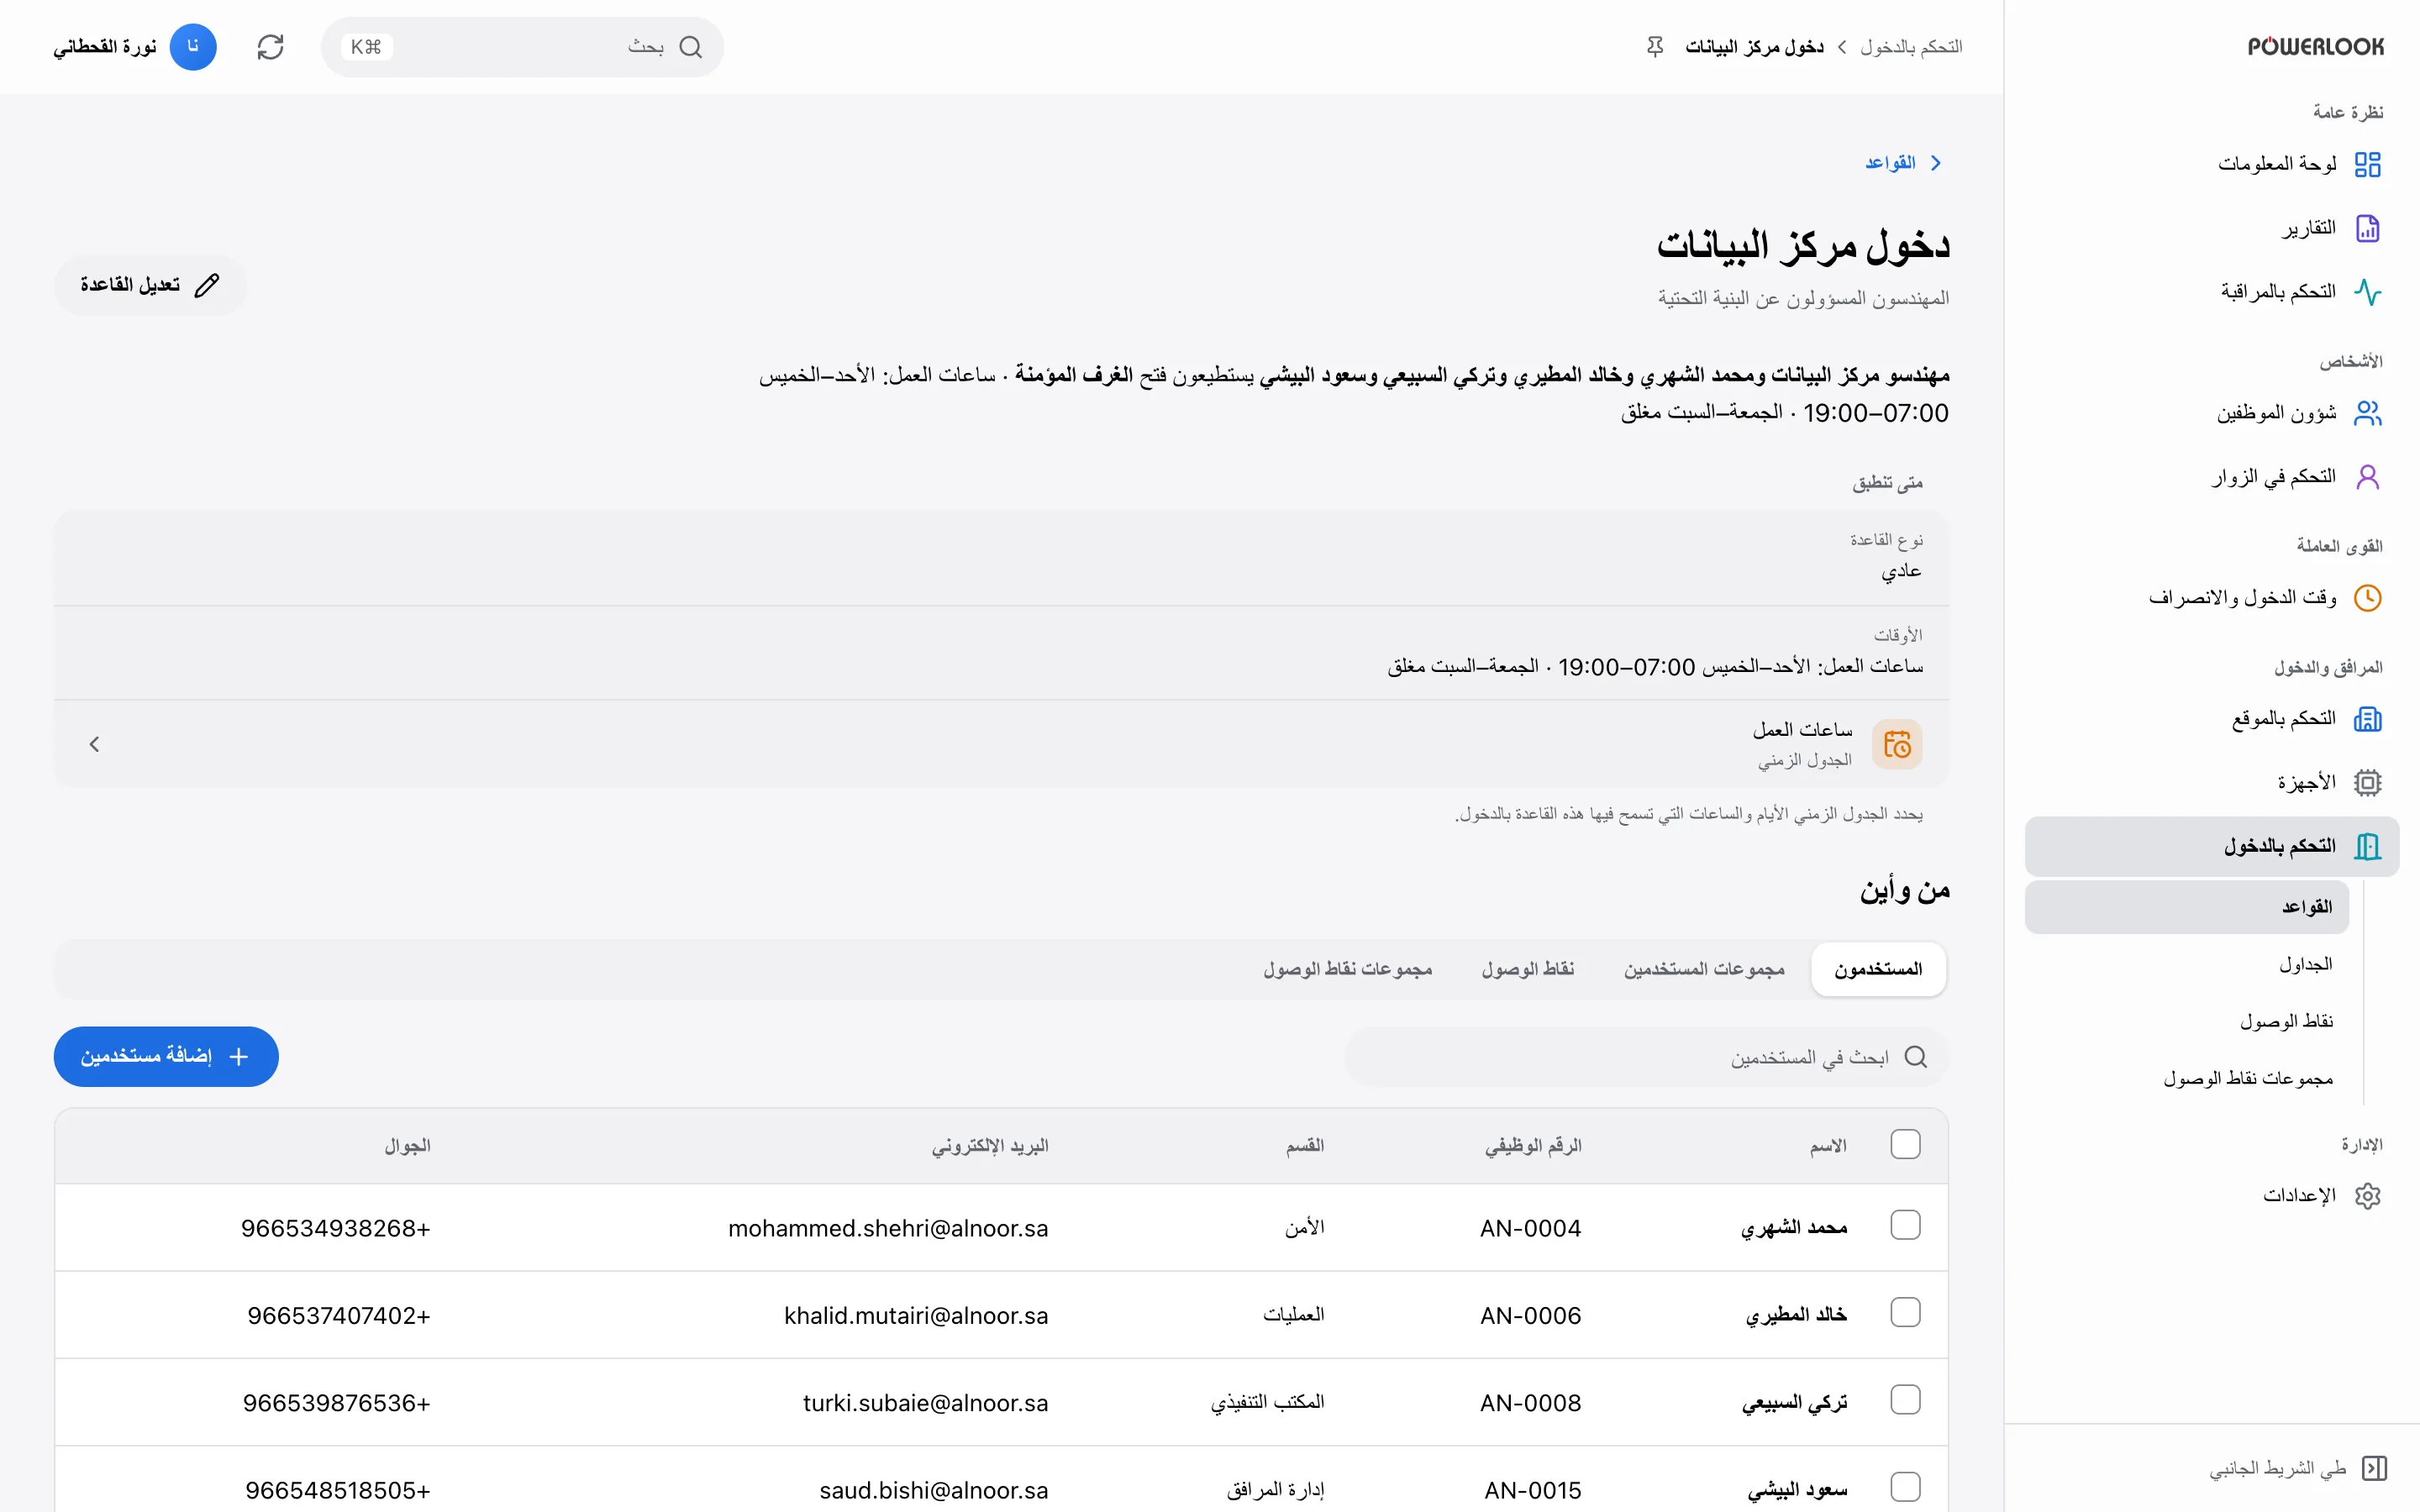Click the search magnifier icon in top bar
This screenshot has width=2420, height=1512.
point(690,47)
